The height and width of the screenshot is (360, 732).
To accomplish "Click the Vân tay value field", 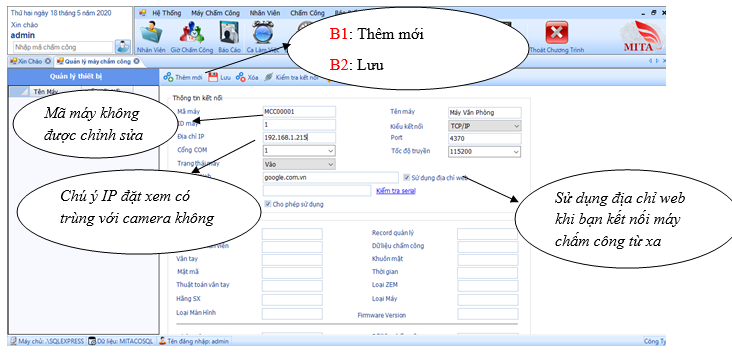I will tap(292, 260).
